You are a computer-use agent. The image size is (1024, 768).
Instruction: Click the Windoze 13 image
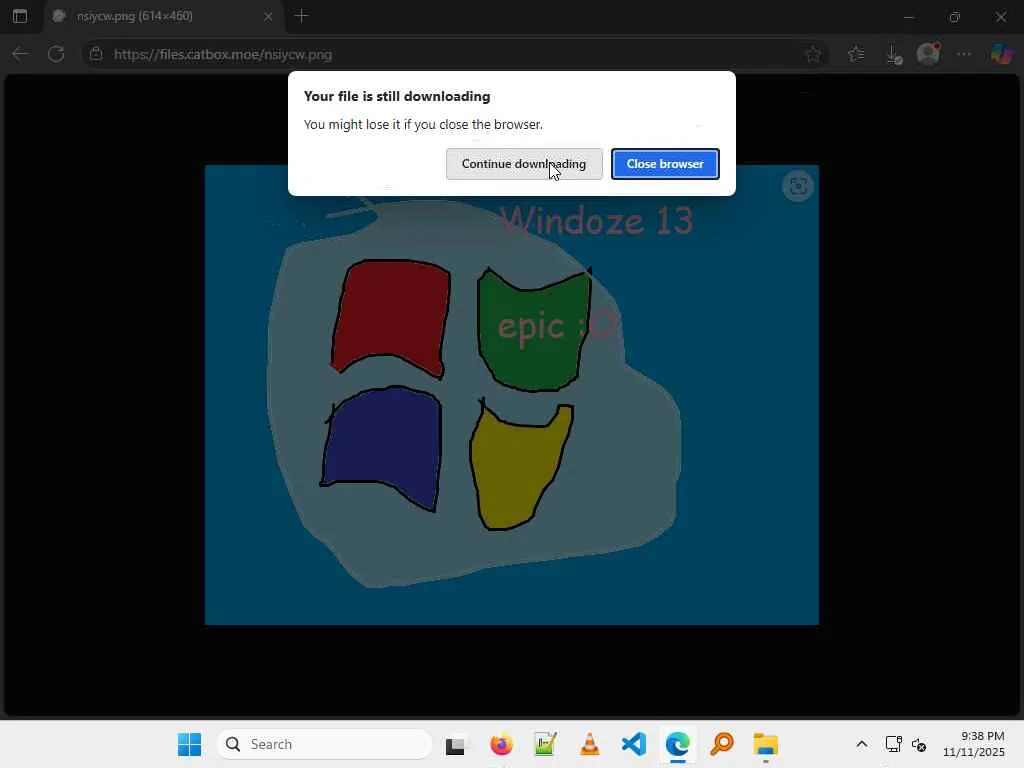point(511,394)
